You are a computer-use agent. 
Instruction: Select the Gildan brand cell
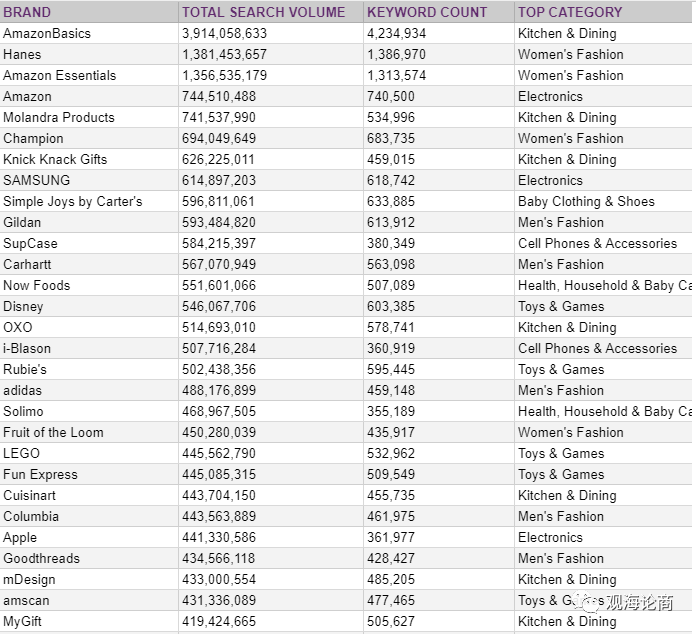coord(89,222)
